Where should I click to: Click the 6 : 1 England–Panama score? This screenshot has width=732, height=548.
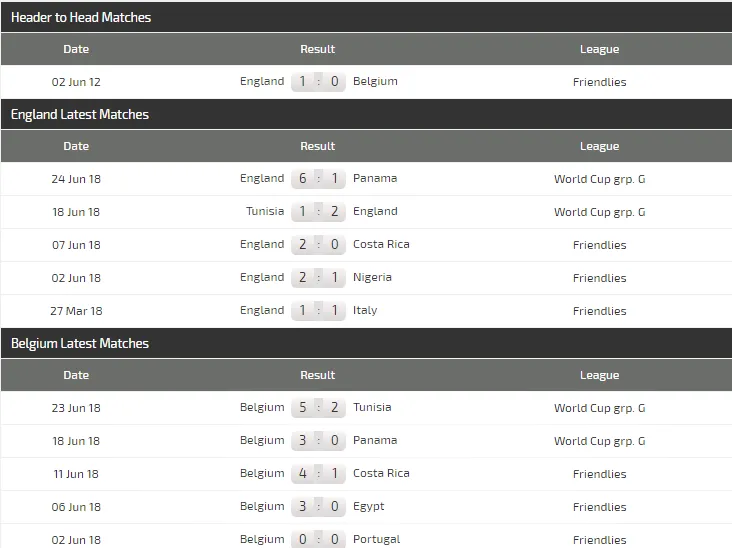pyautogui.click(x=319, y=179)
